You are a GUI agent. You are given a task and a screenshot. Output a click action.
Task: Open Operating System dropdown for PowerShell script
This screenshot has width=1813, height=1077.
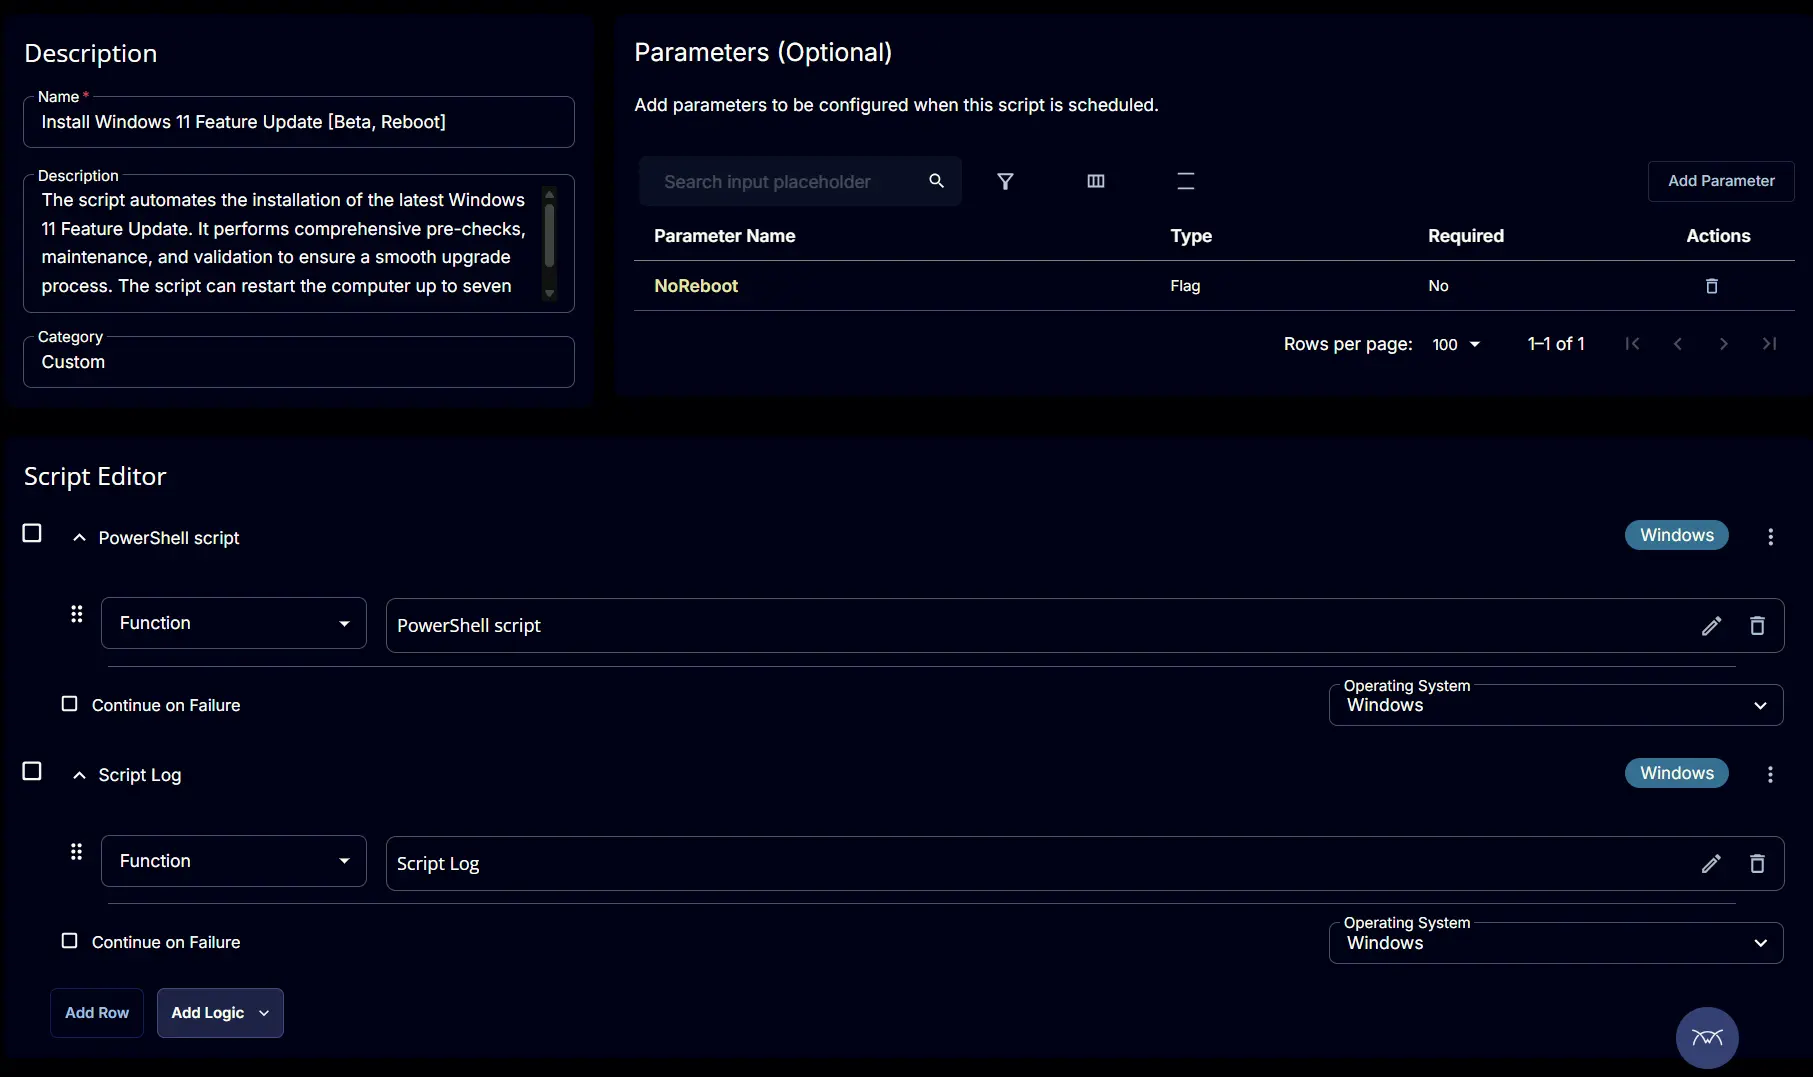pos(1556,705)
